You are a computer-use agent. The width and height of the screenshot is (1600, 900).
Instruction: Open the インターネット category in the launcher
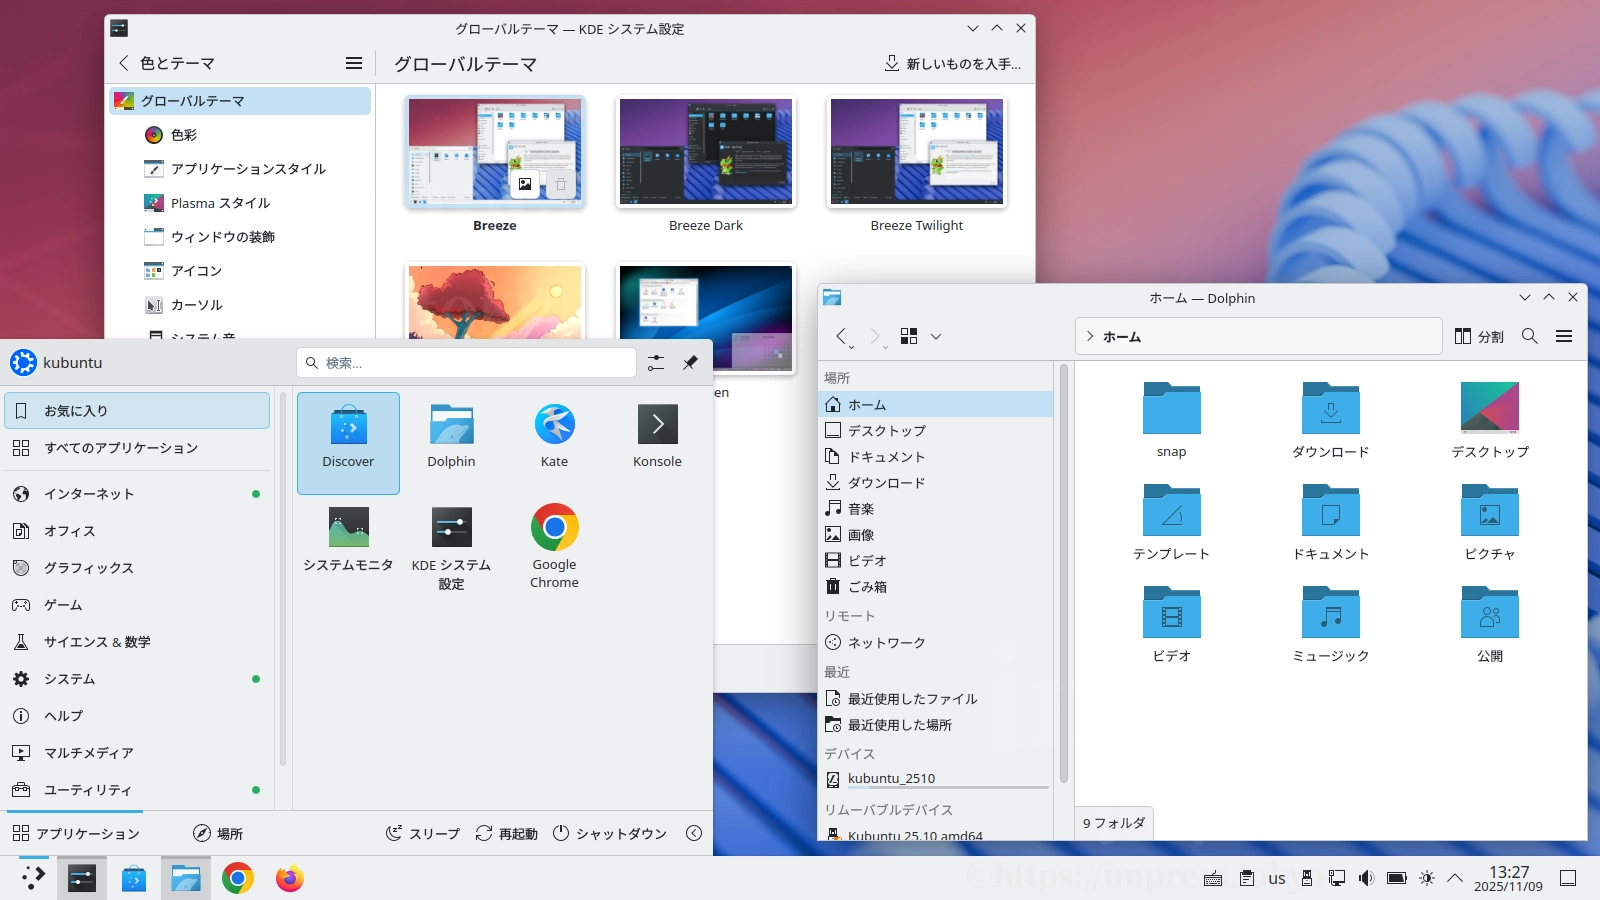[138, 494]
